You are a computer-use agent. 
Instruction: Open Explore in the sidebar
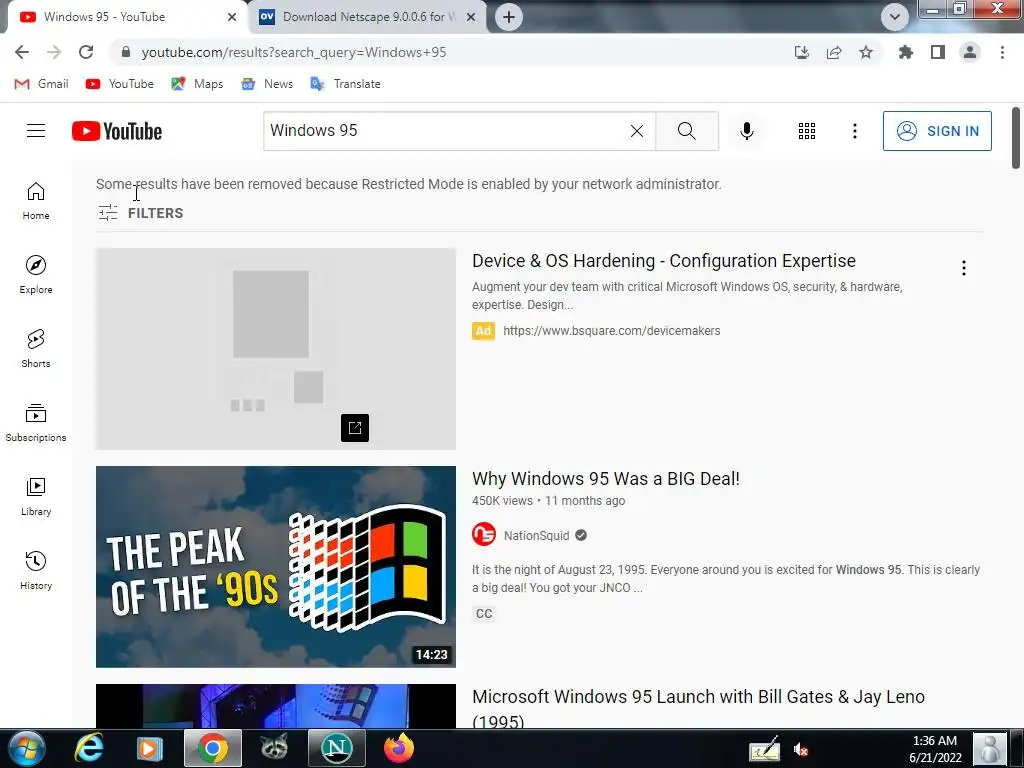click(36, 274)
